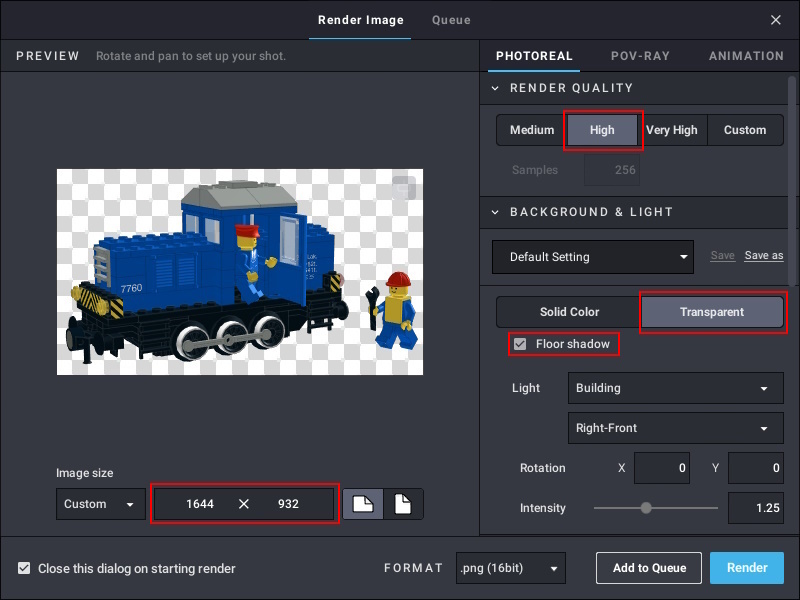Screen dimensions: 800x600
Task: Open the POV-Ray tab
Action: [640, 56]
